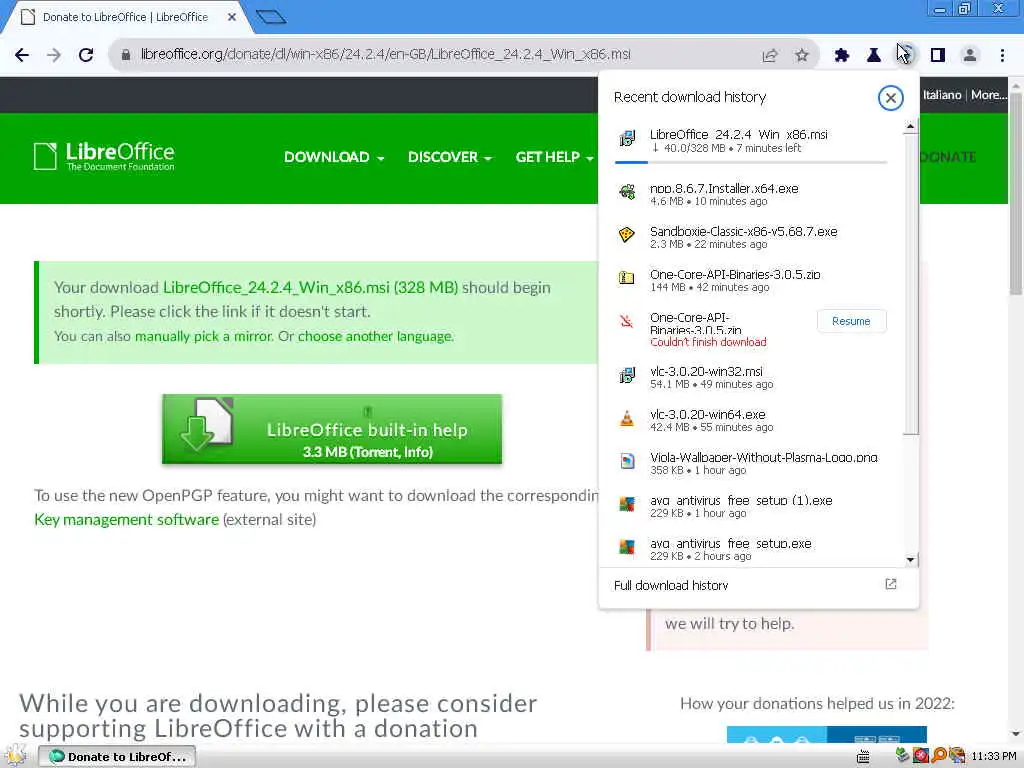Open the Extensions puzzle icon
The height and width of the screenshot is (768, 1024).
(x=841, y=56)
